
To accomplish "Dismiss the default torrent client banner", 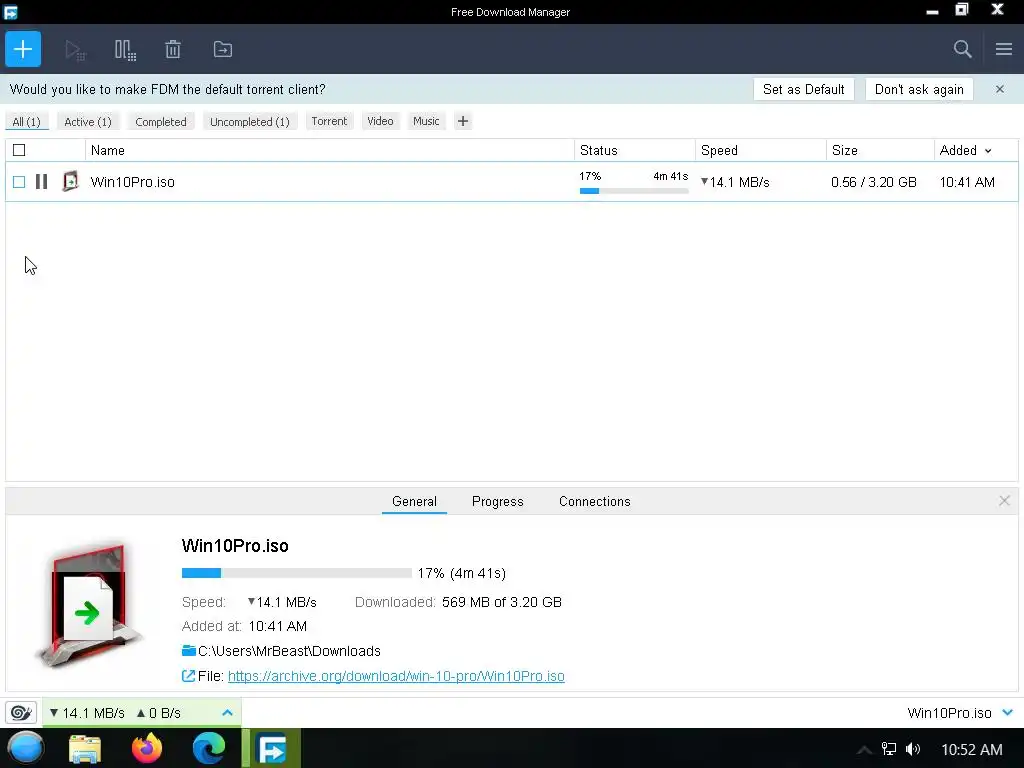I will (x=1000, y=89).
